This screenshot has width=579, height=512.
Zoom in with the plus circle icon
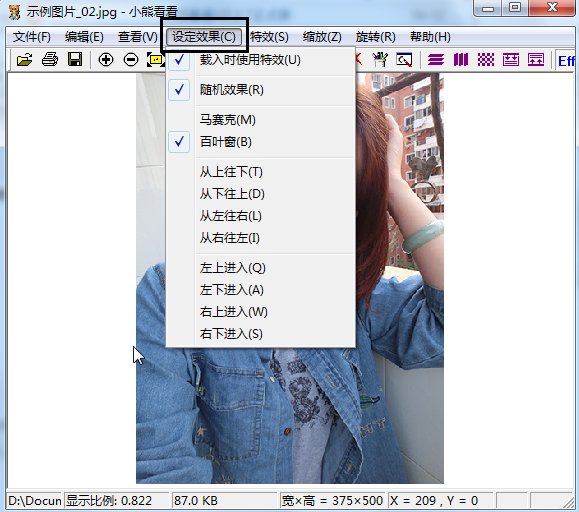pos(106,59)
